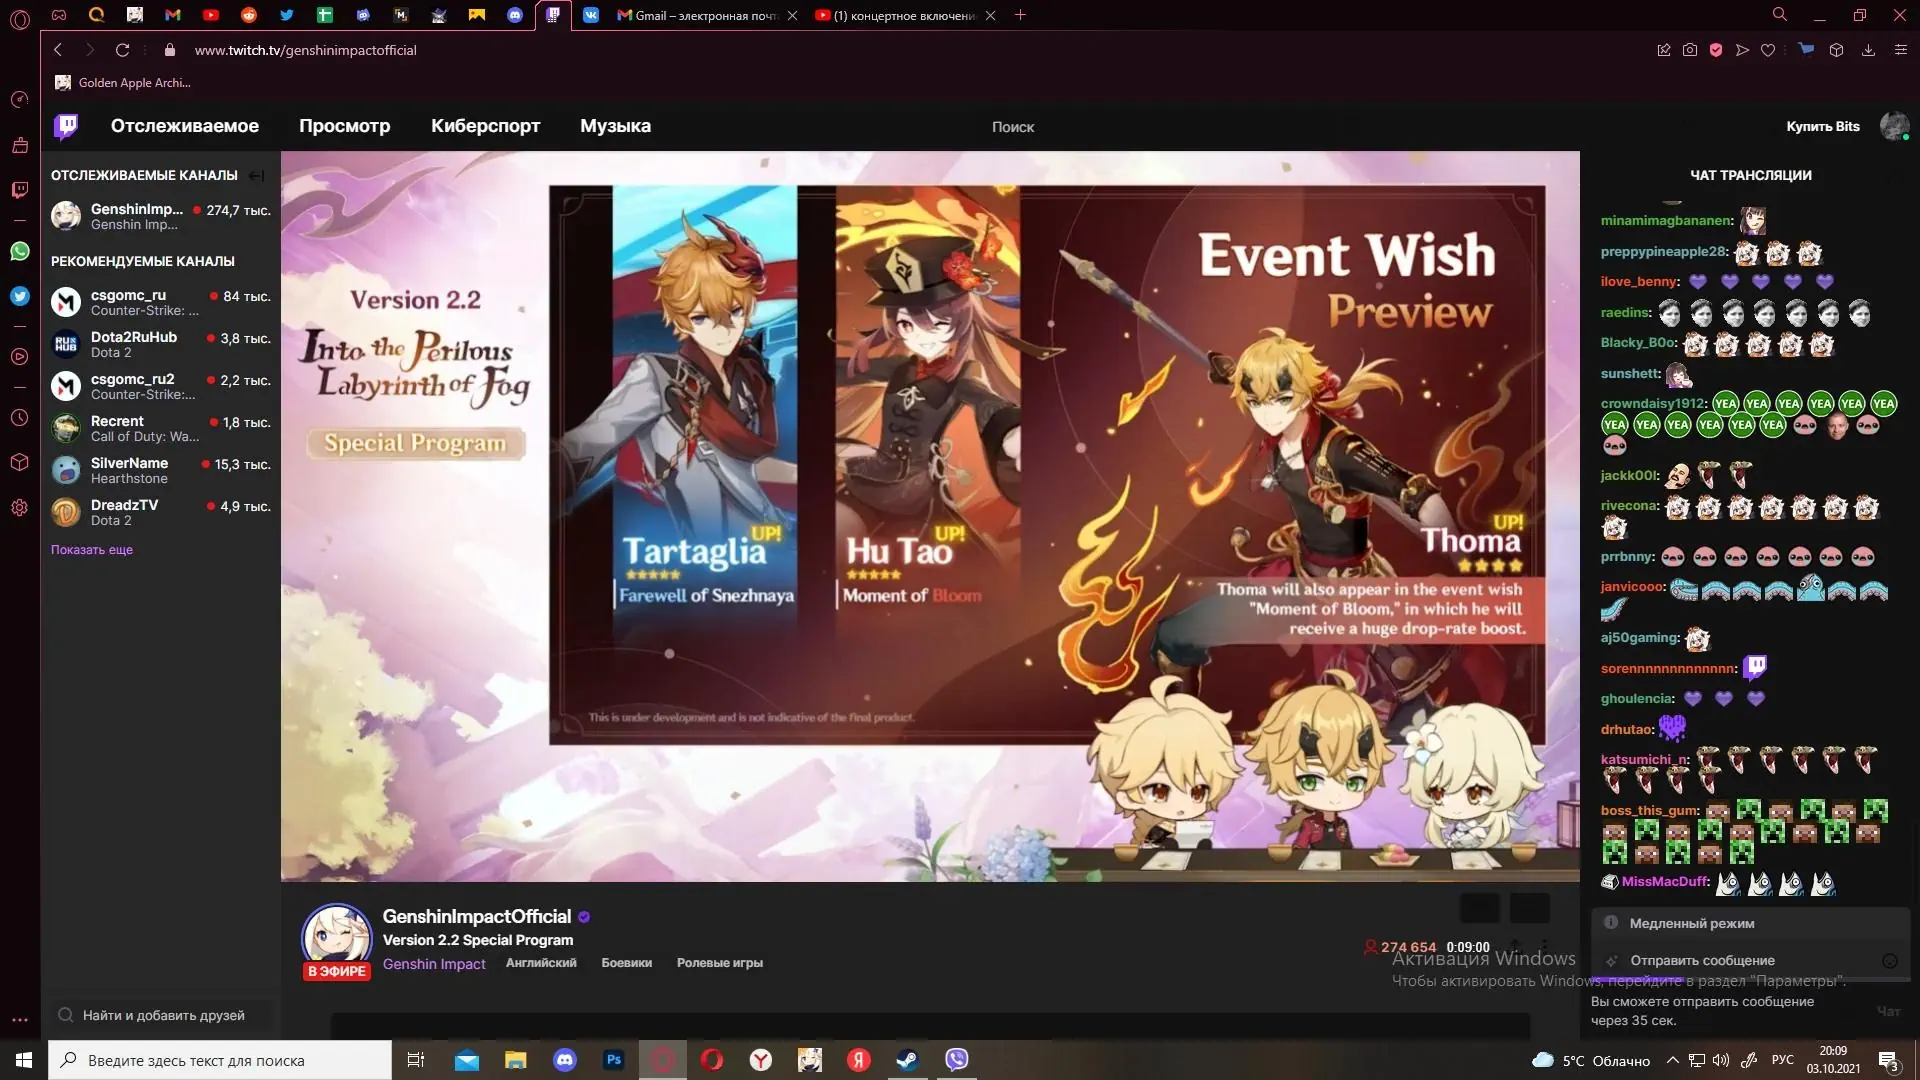1920x1080 pixels.
Task: Open the Genshin Impact category link
Action: (x=434, y=964)
